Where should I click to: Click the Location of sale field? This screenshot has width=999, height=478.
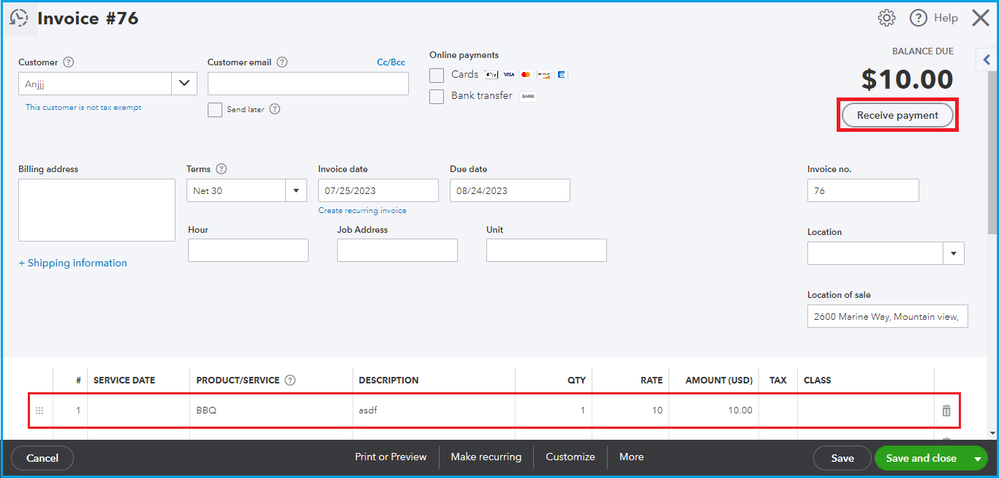pos(888,316)
